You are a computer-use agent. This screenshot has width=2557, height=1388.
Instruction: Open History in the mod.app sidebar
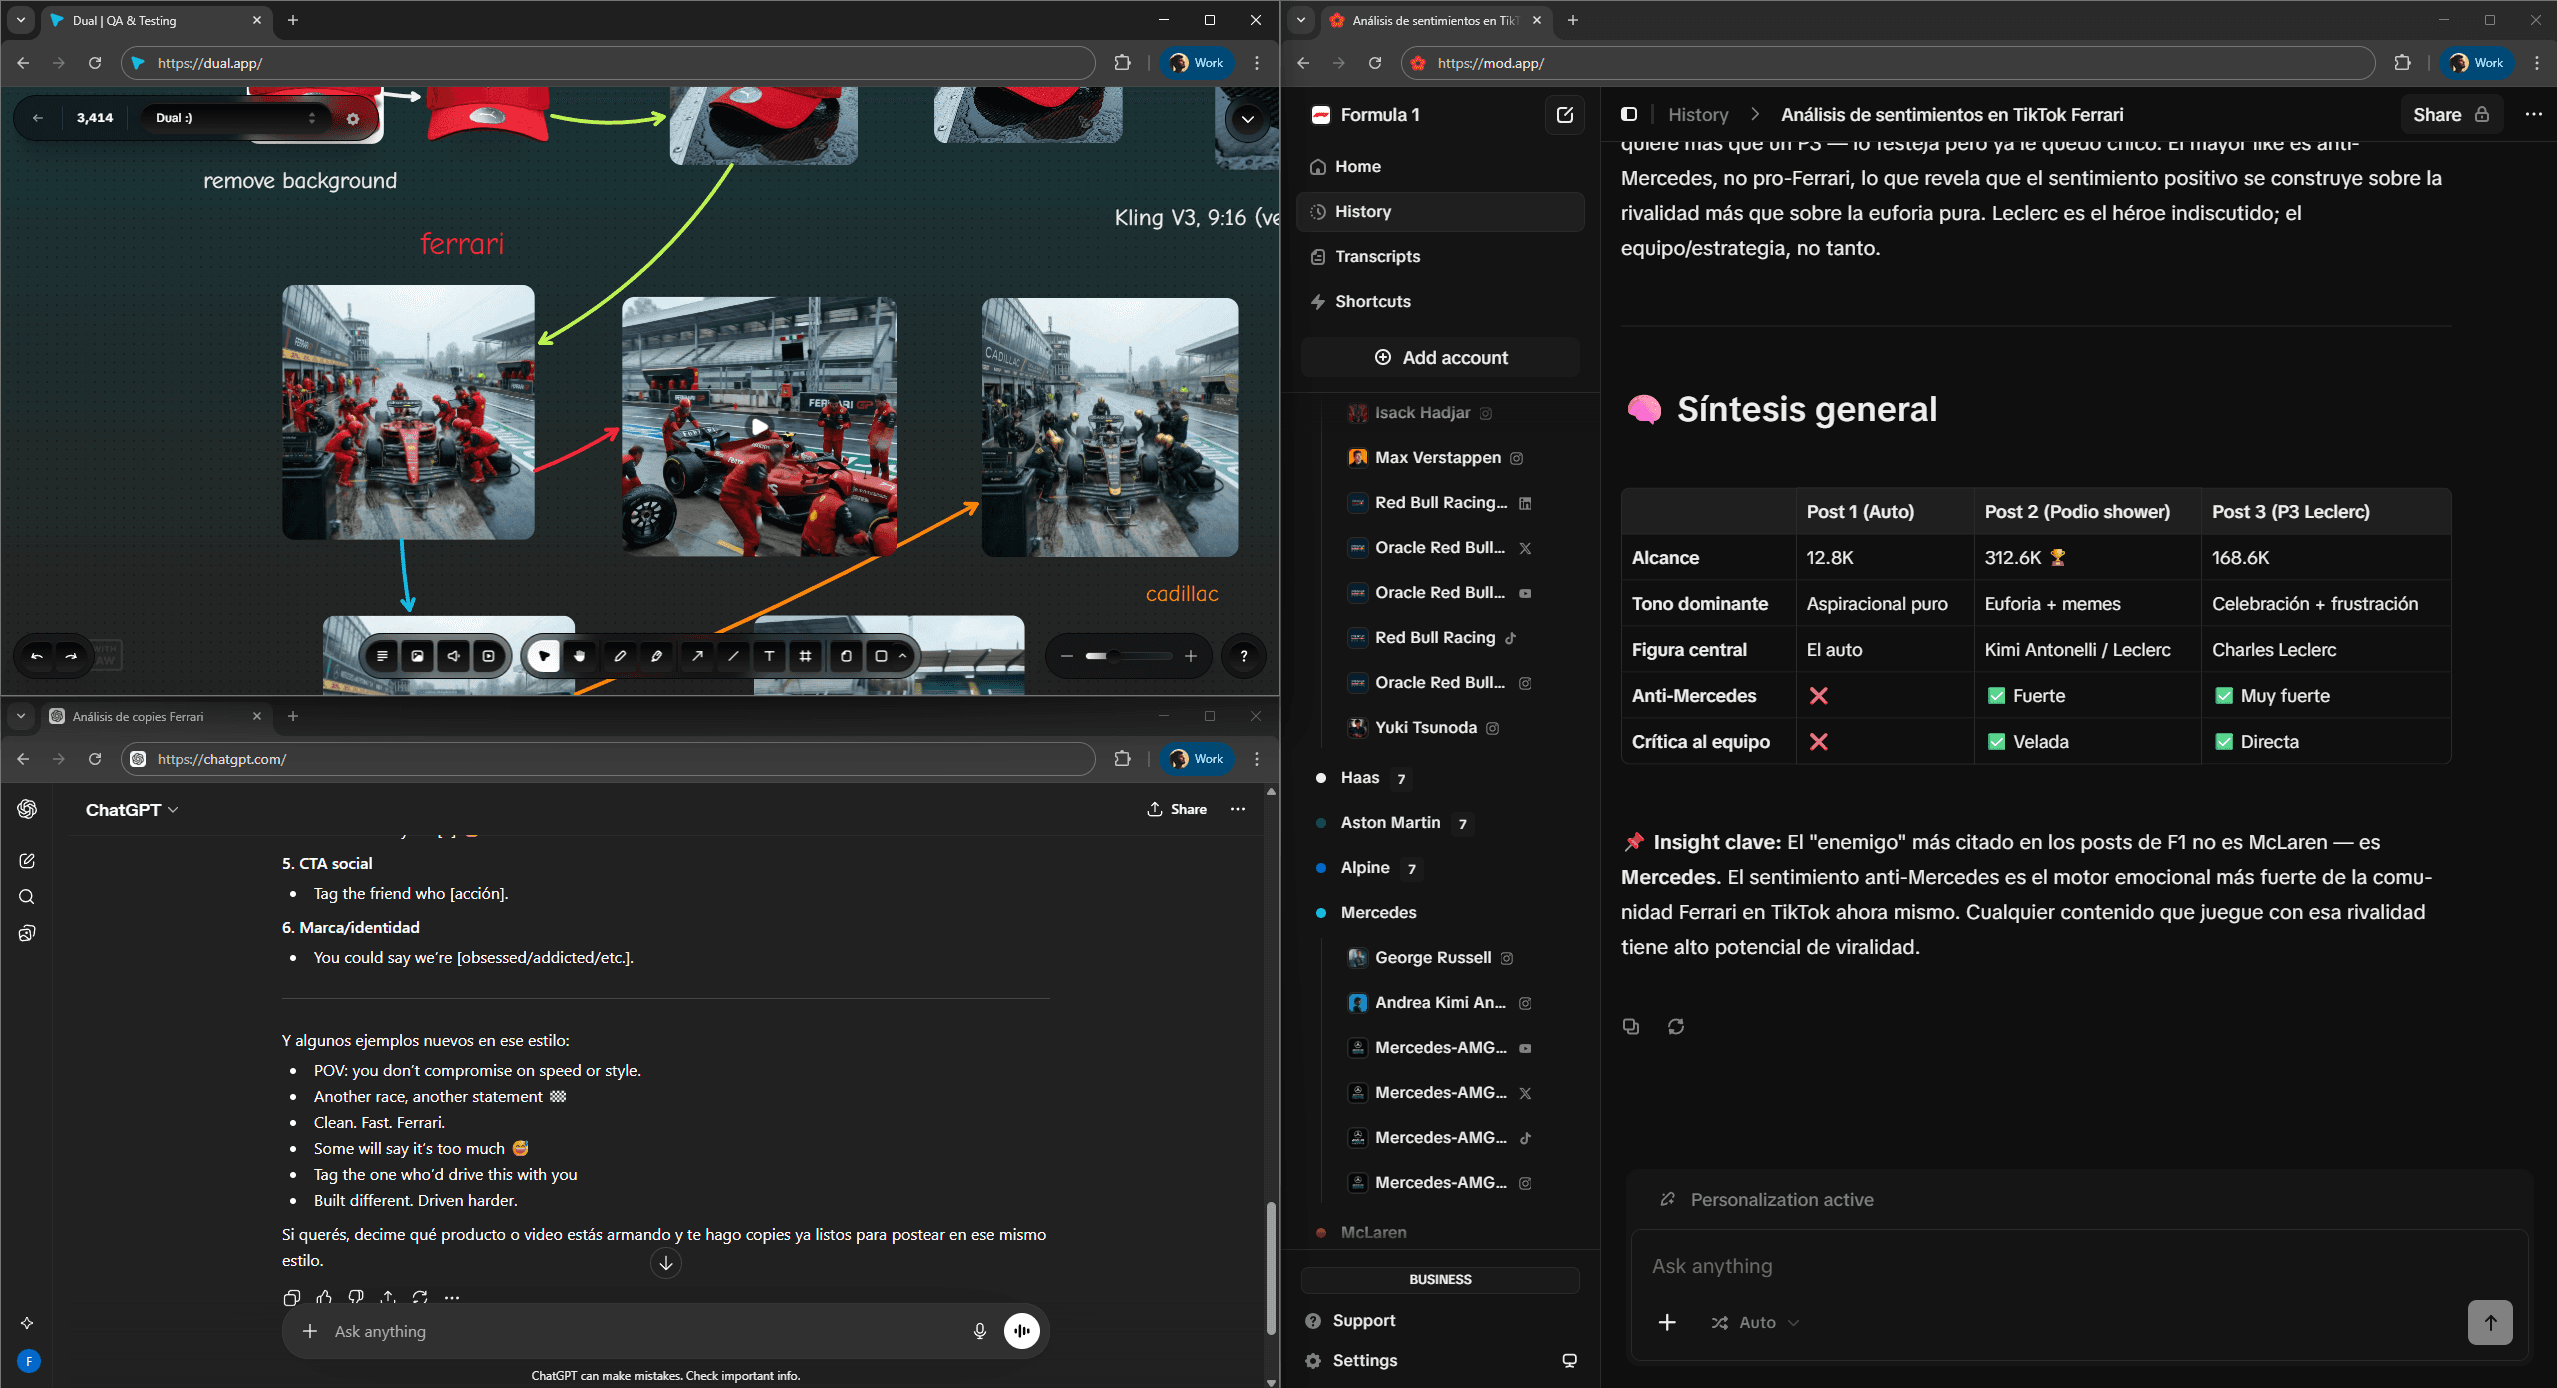[x=1441, y=212]
